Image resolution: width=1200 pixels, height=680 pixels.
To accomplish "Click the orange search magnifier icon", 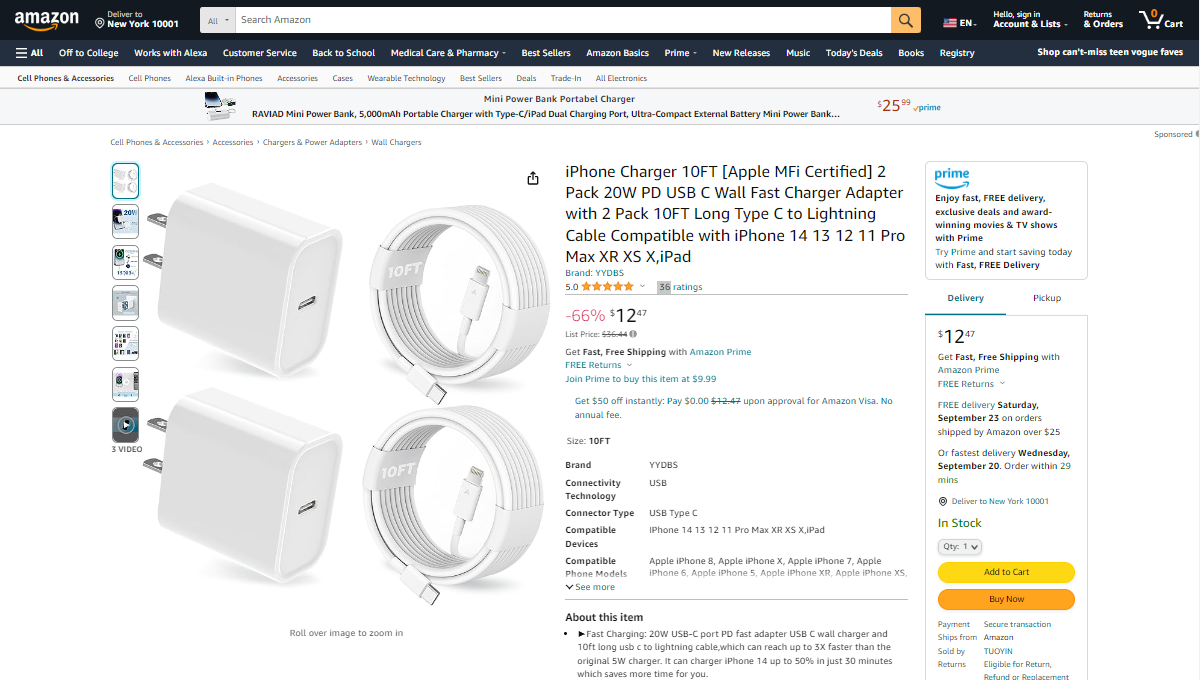I will 905,20.
